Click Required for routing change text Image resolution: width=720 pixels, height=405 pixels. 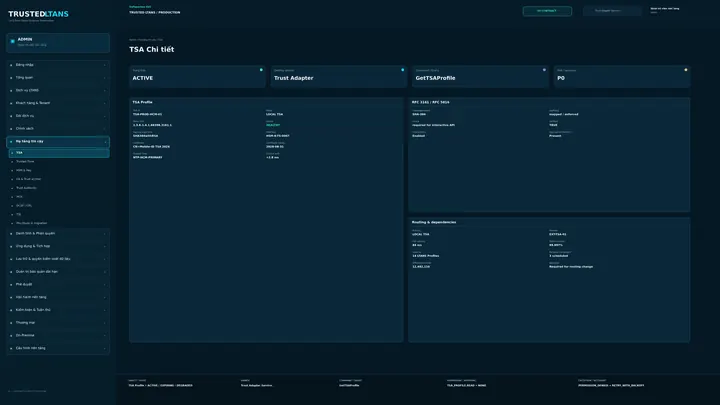(571, 267)
